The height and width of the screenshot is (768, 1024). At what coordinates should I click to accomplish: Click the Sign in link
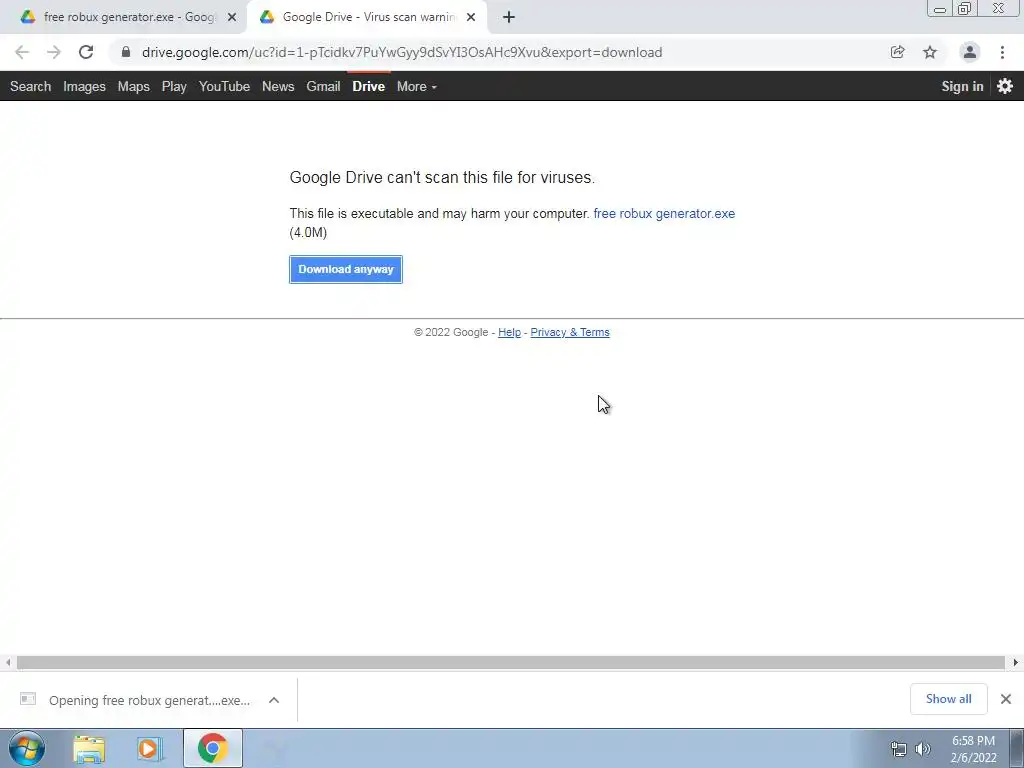click(x=962, y=86)
